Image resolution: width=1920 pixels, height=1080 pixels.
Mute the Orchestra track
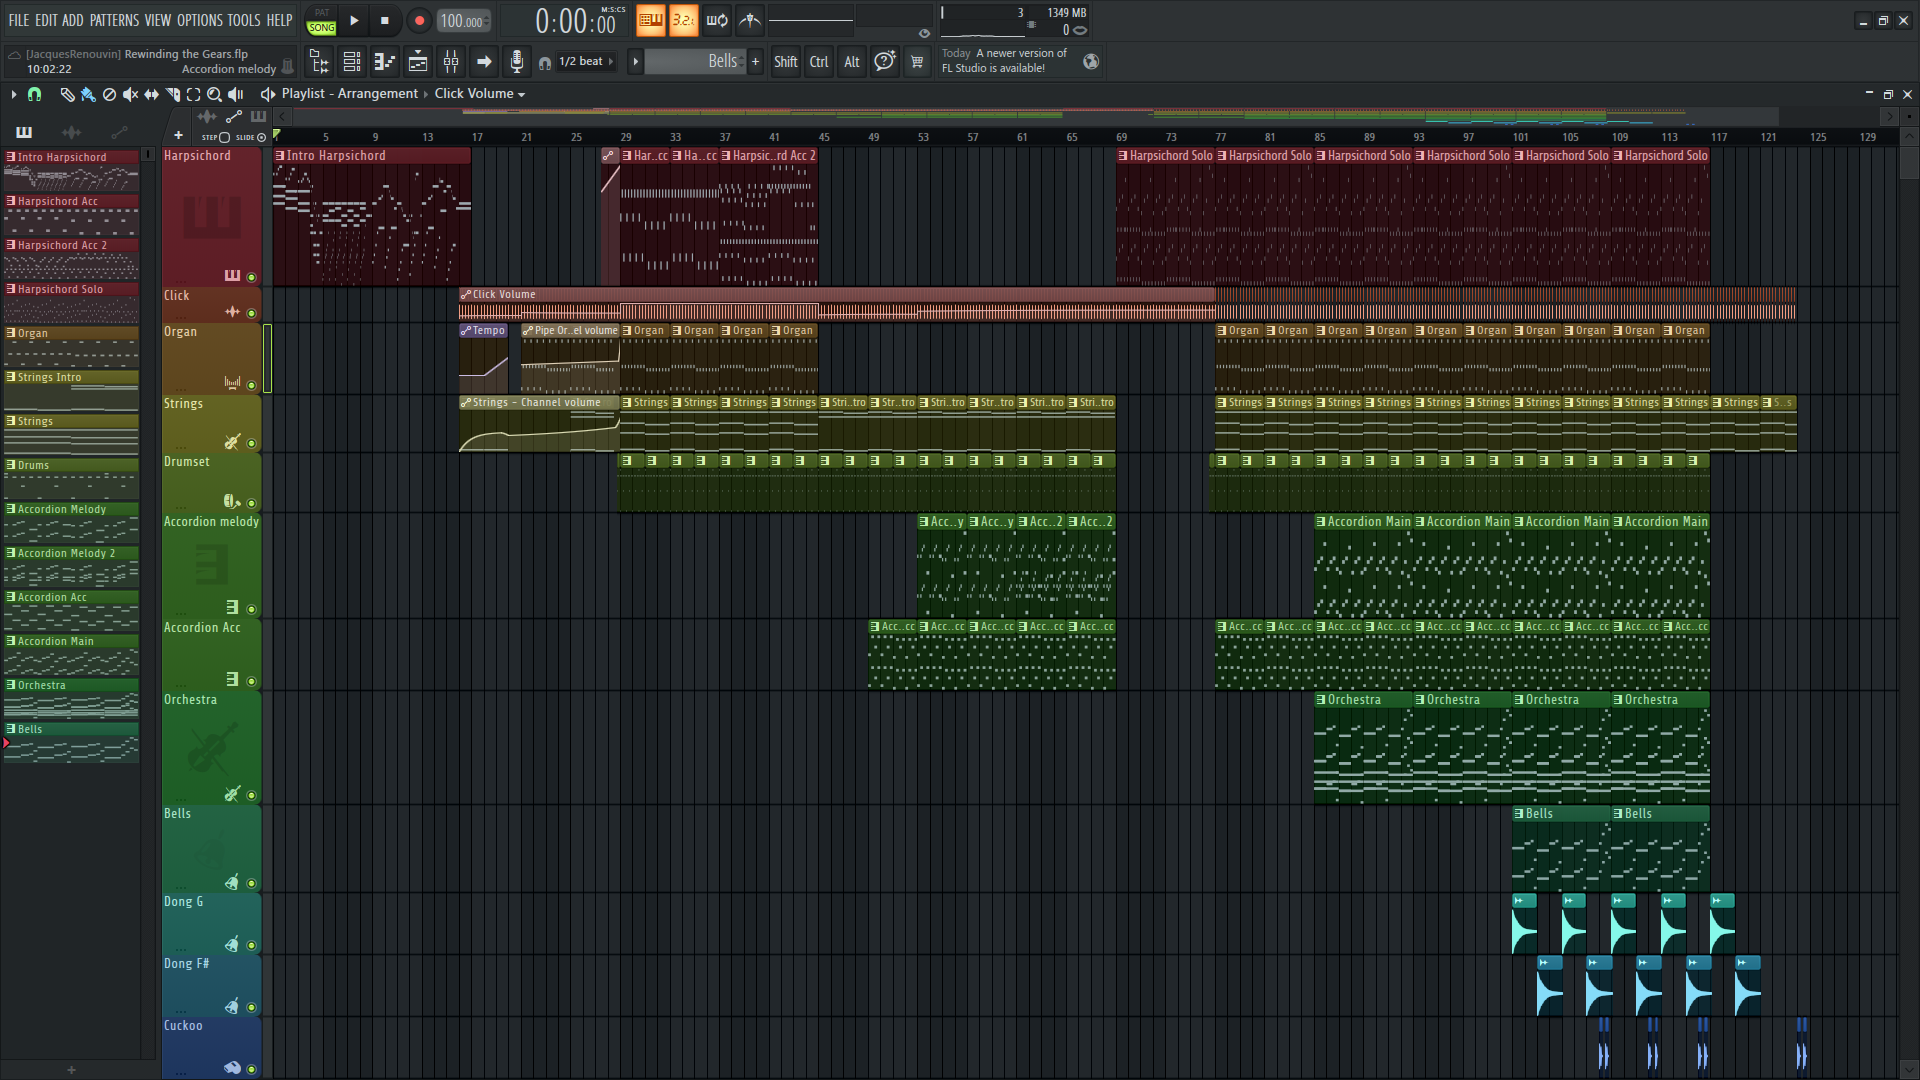252,795
